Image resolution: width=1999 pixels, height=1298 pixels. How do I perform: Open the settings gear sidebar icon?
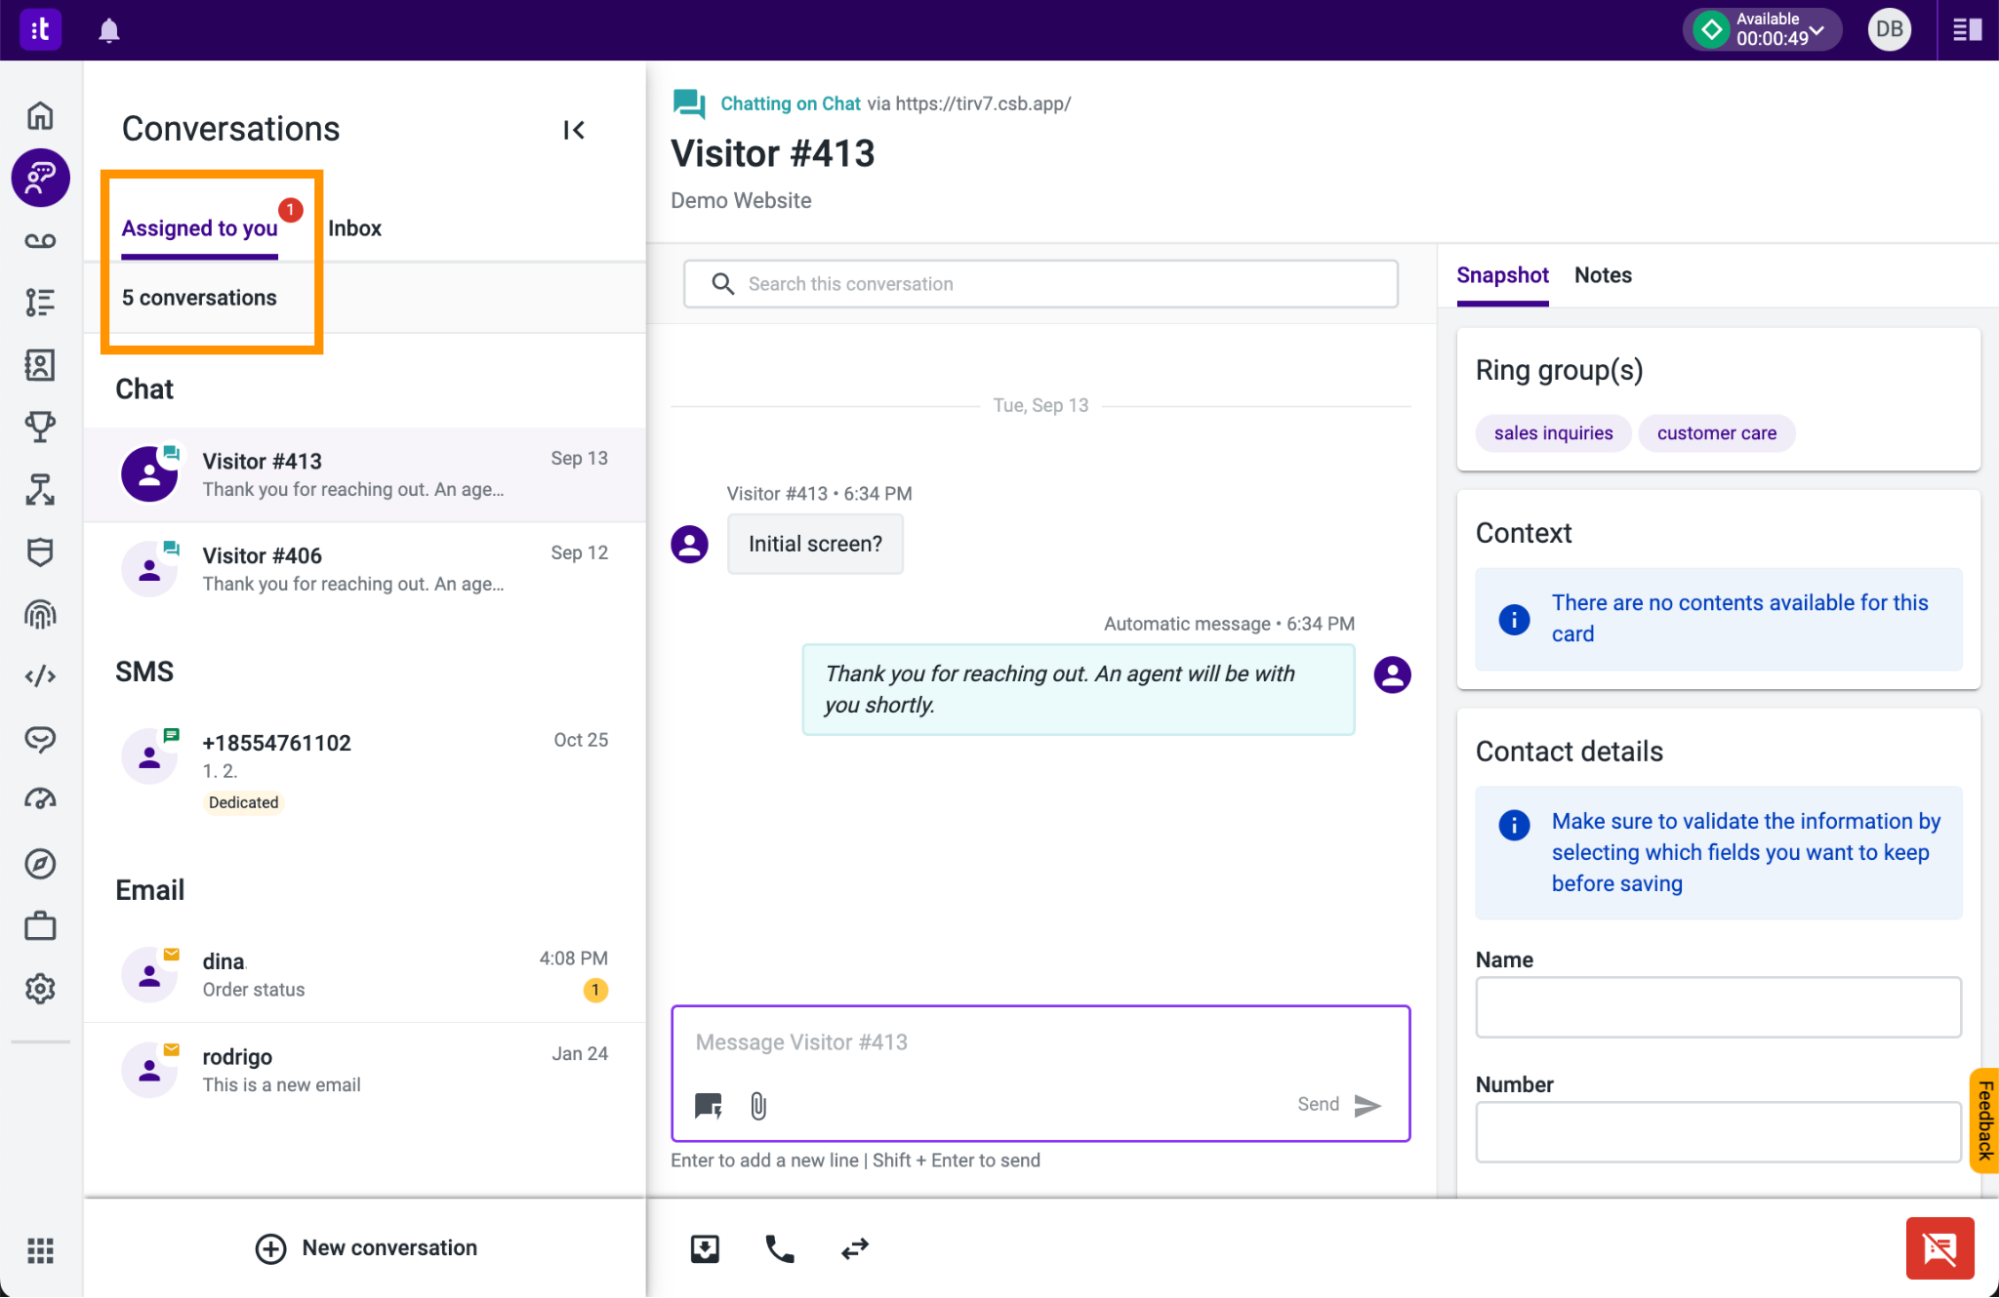tap(40, 989)
